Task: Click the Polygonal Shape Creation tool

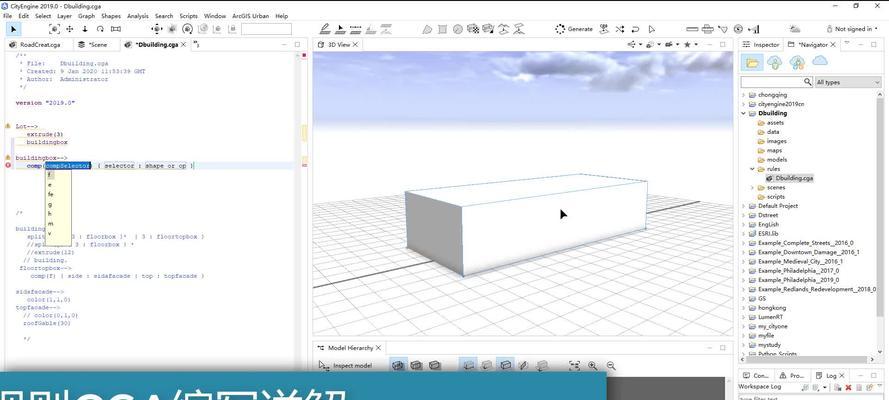Action: [427, 29]
